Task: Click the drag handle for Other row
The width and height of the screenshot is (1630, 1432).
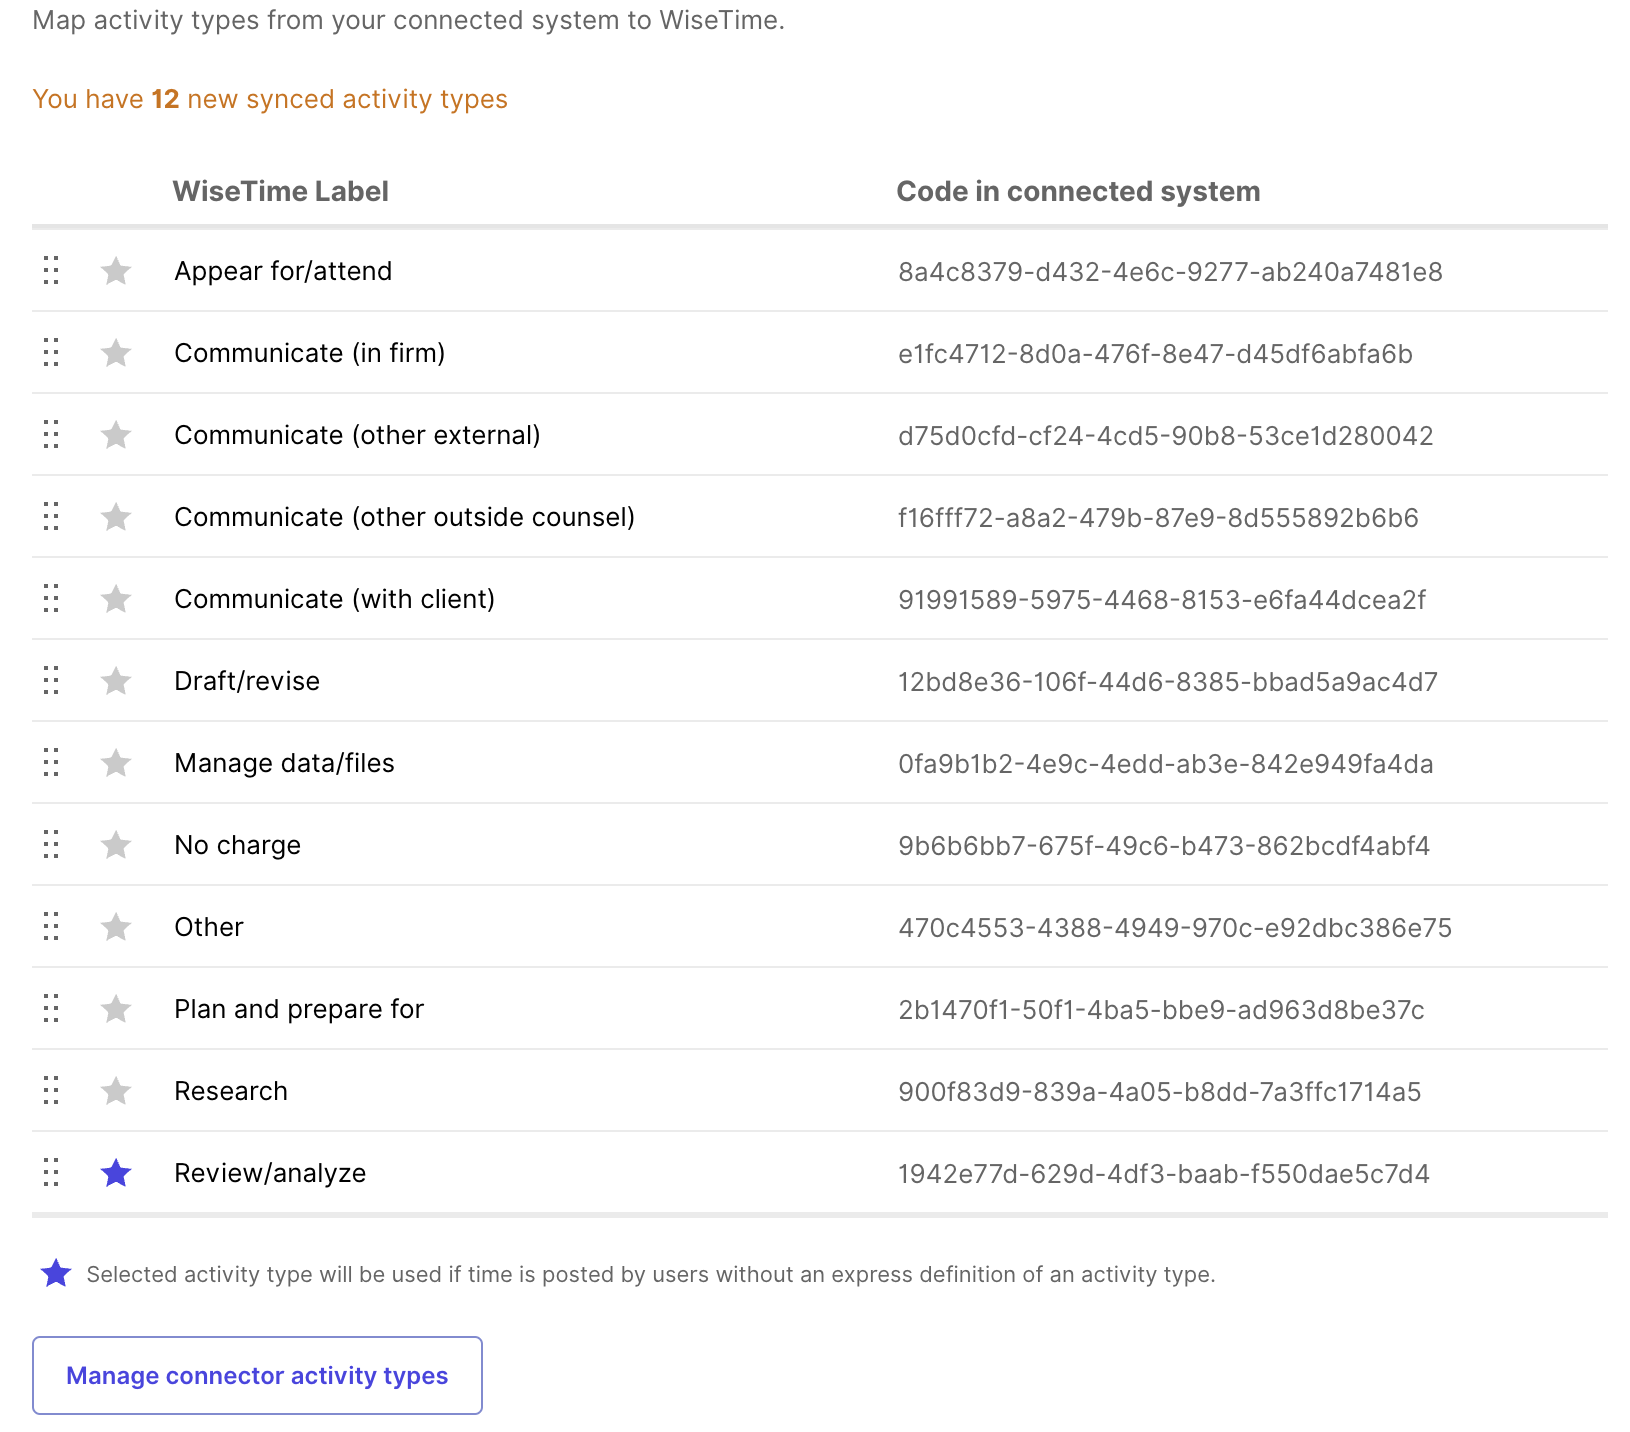Action: [x=51, y=927]
